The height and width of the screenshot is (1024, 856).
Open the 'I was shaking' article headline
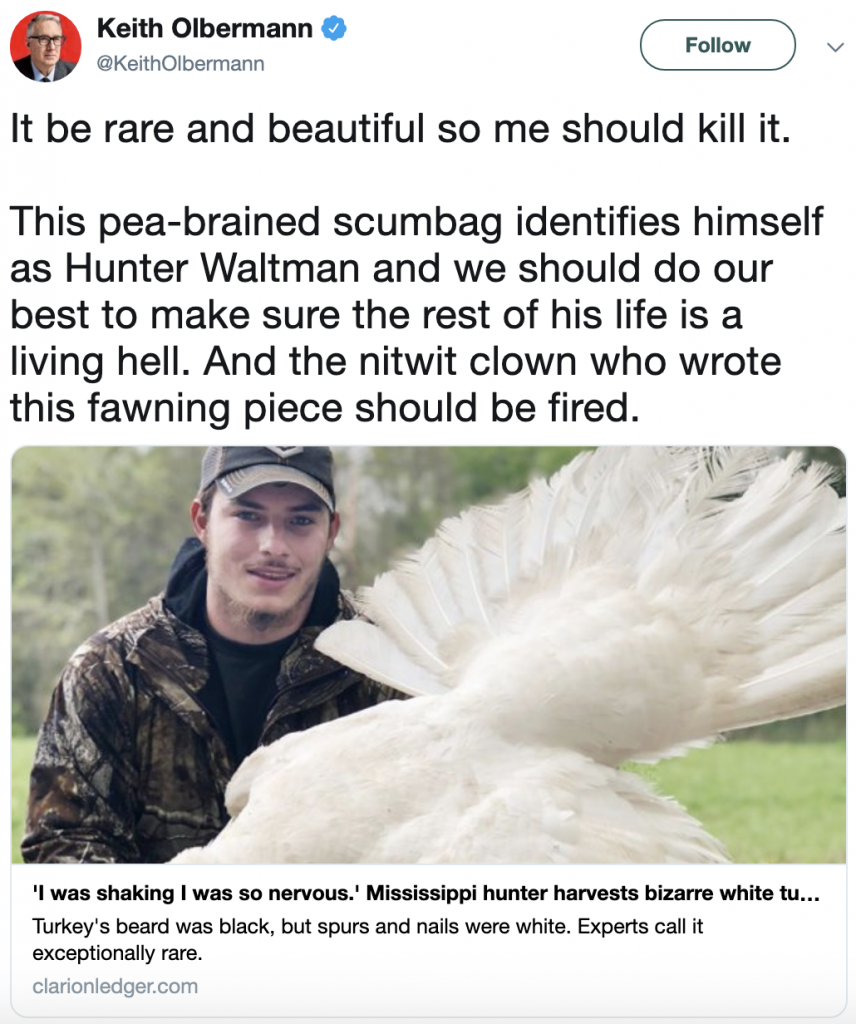(x=426, y=893)
